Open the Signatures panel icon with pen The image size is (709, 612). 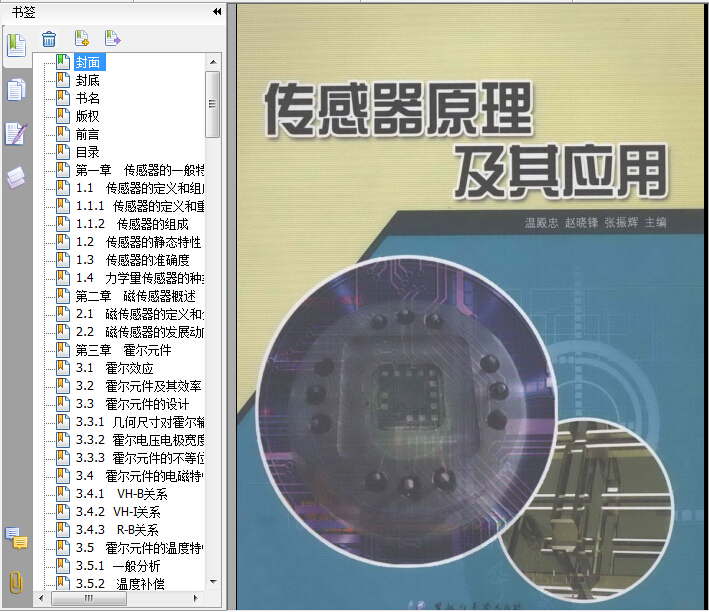[15, 134]
